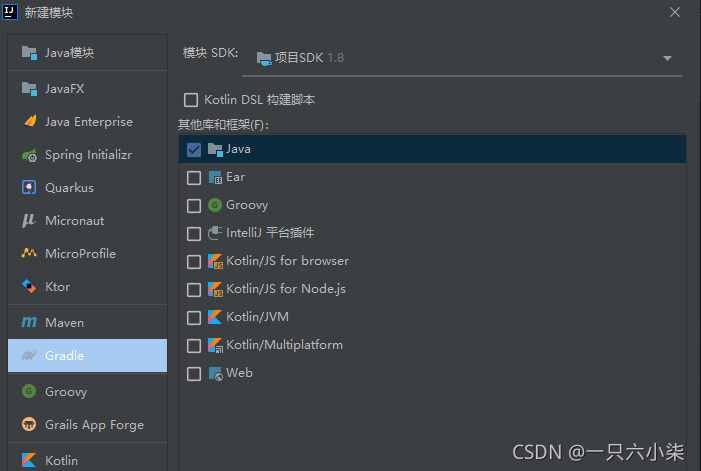Click the Ear row label
Viewport: 701px width, 471px height.
(236, 177)
